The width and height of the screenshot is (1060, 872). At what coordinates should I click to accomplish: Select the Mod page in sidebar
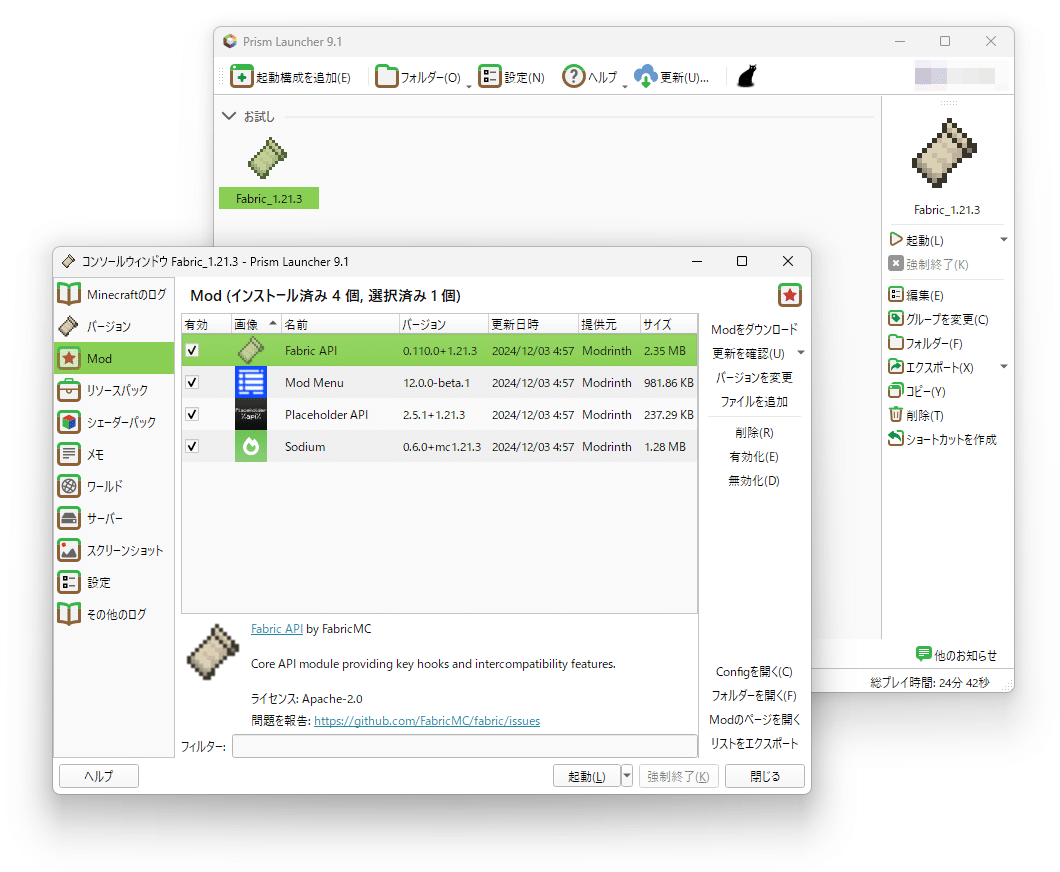(x=114, y=358)
